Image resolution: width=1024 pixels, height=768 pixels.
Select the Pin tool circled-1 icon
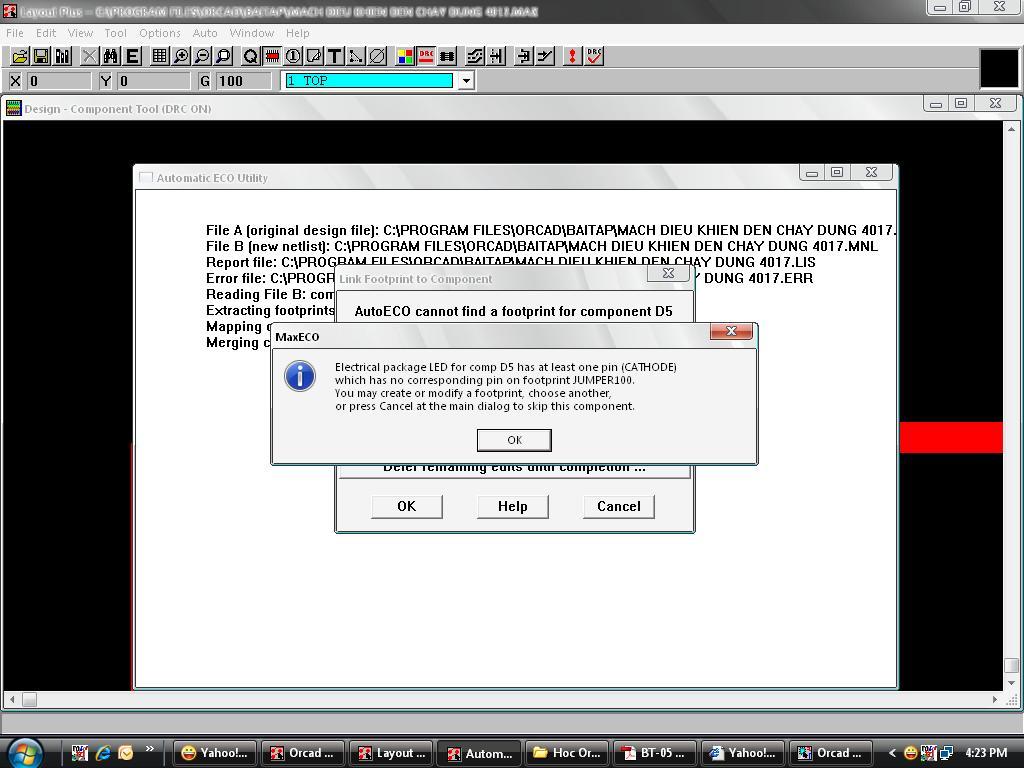tap(293, 56)
